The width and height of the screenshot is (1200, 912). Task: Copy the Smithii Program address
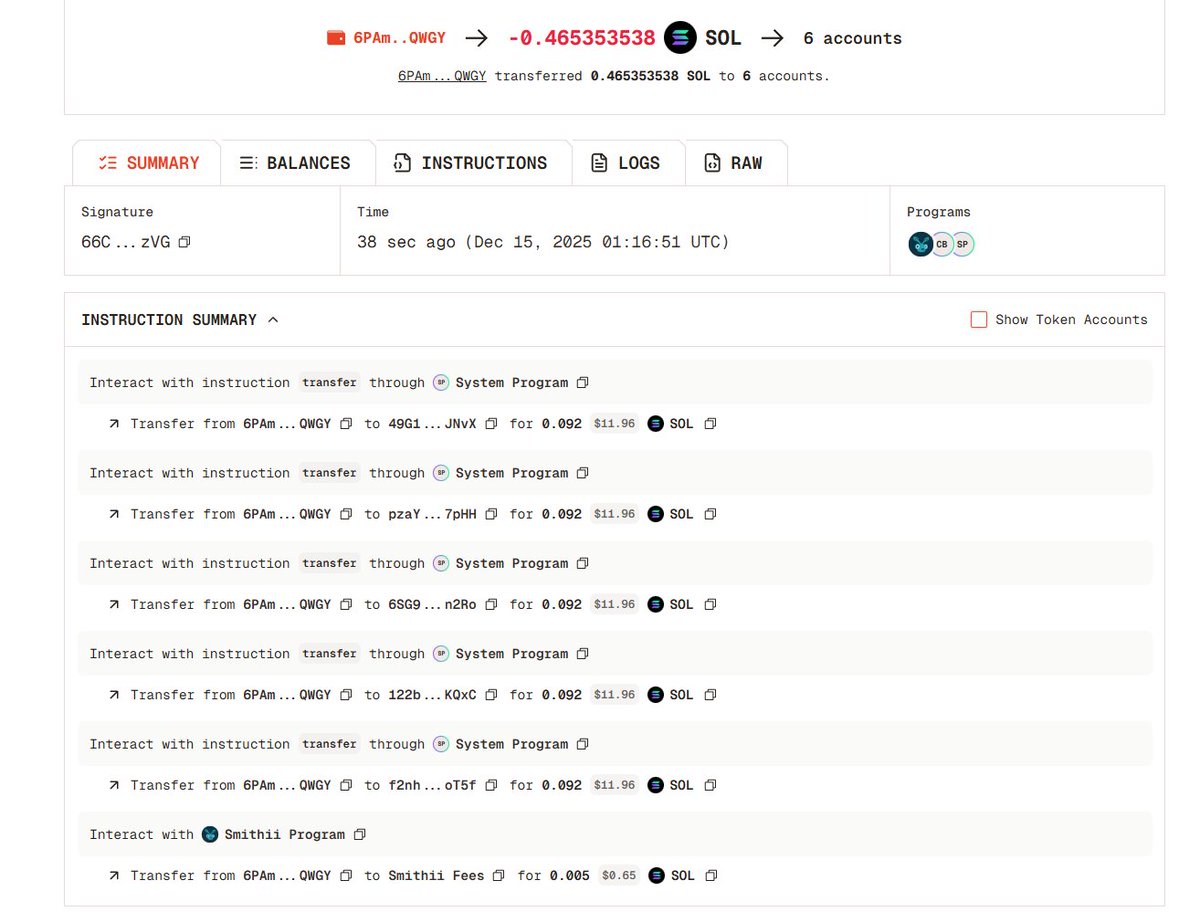[x=360, y=834]
